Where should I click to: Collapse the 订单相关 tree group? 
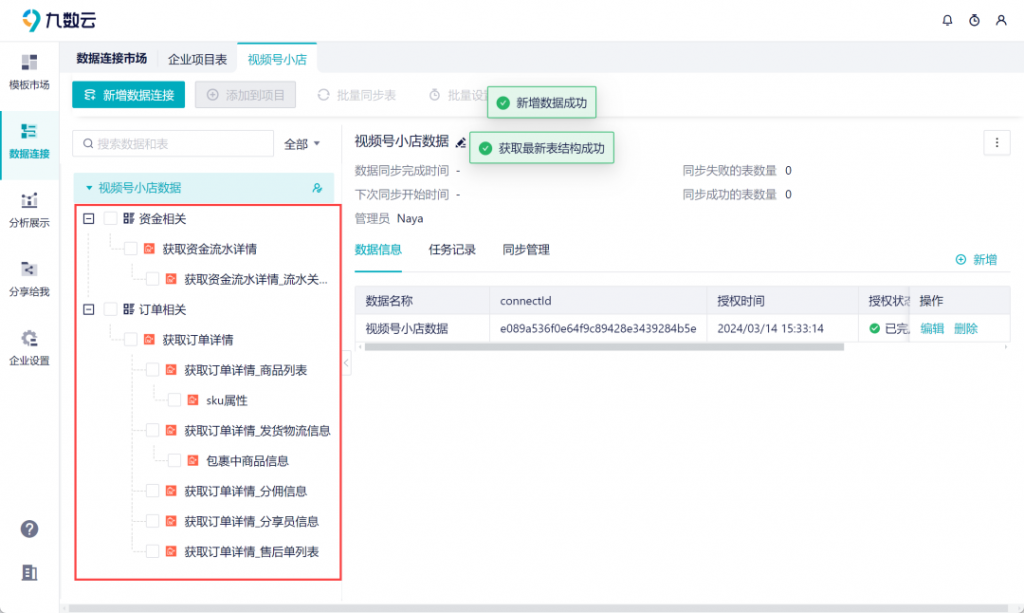(x=89, y=310)
